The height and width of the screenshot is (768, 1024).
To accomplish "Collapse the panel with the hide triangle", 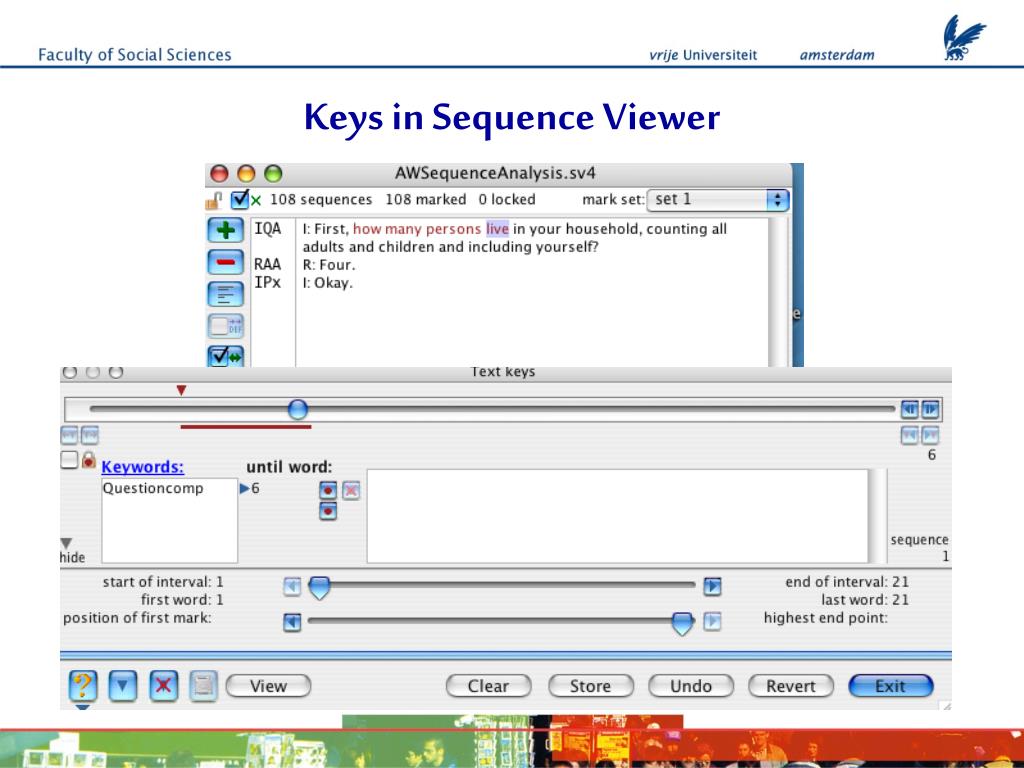I will click(x=67, y=543).
